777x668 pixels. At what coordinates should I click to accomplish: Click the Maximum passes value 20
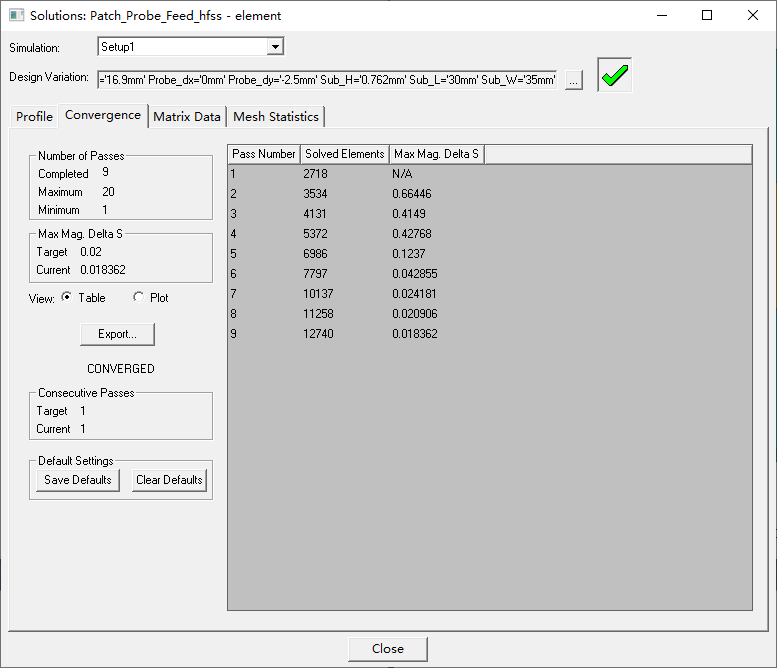tap(108, 192)
